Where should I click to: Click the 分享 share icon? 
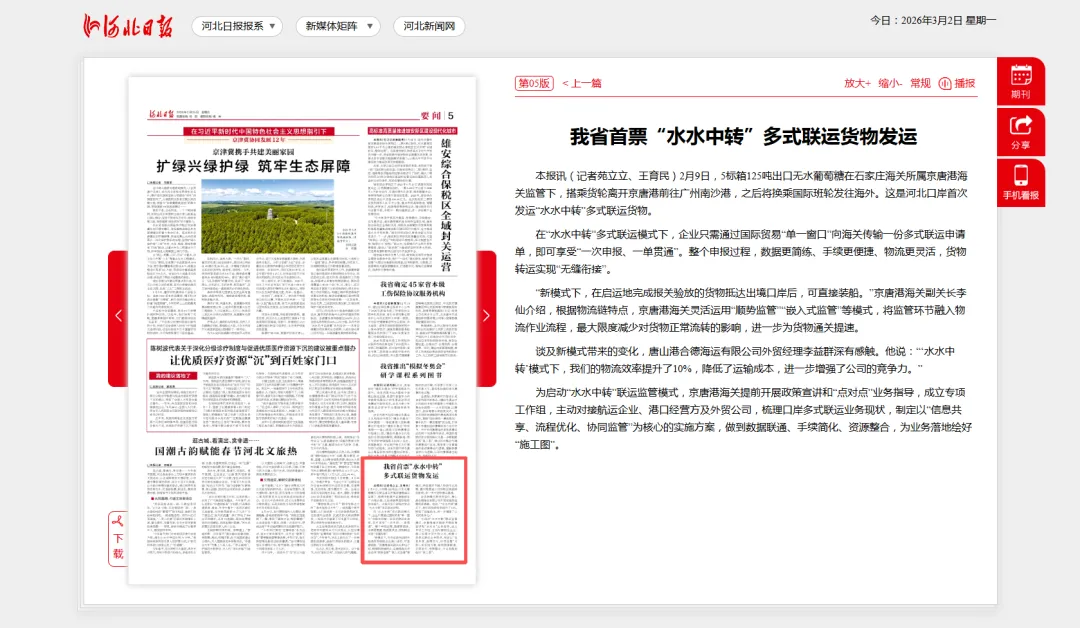coord(1021,132)
